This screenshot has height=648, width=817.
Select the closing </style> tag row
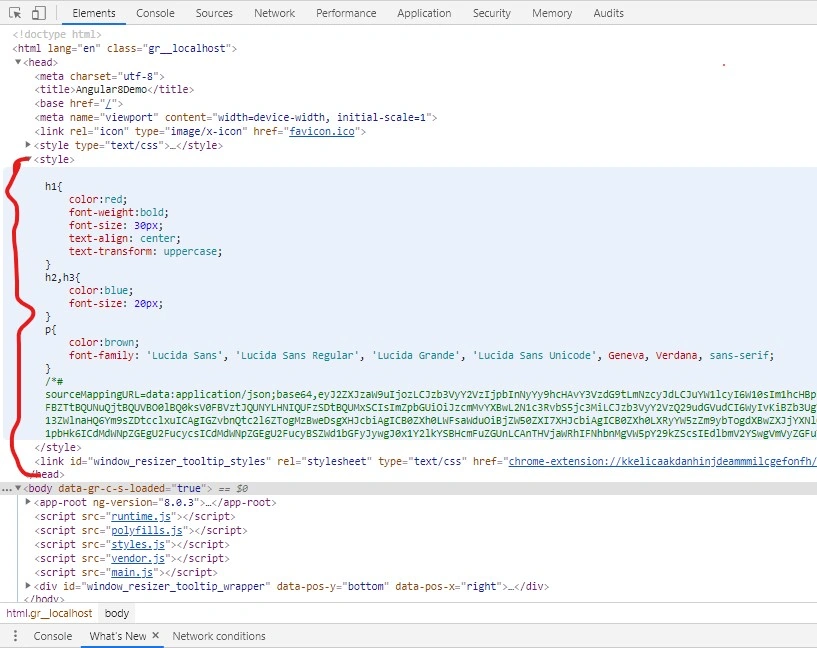(58, 447)
